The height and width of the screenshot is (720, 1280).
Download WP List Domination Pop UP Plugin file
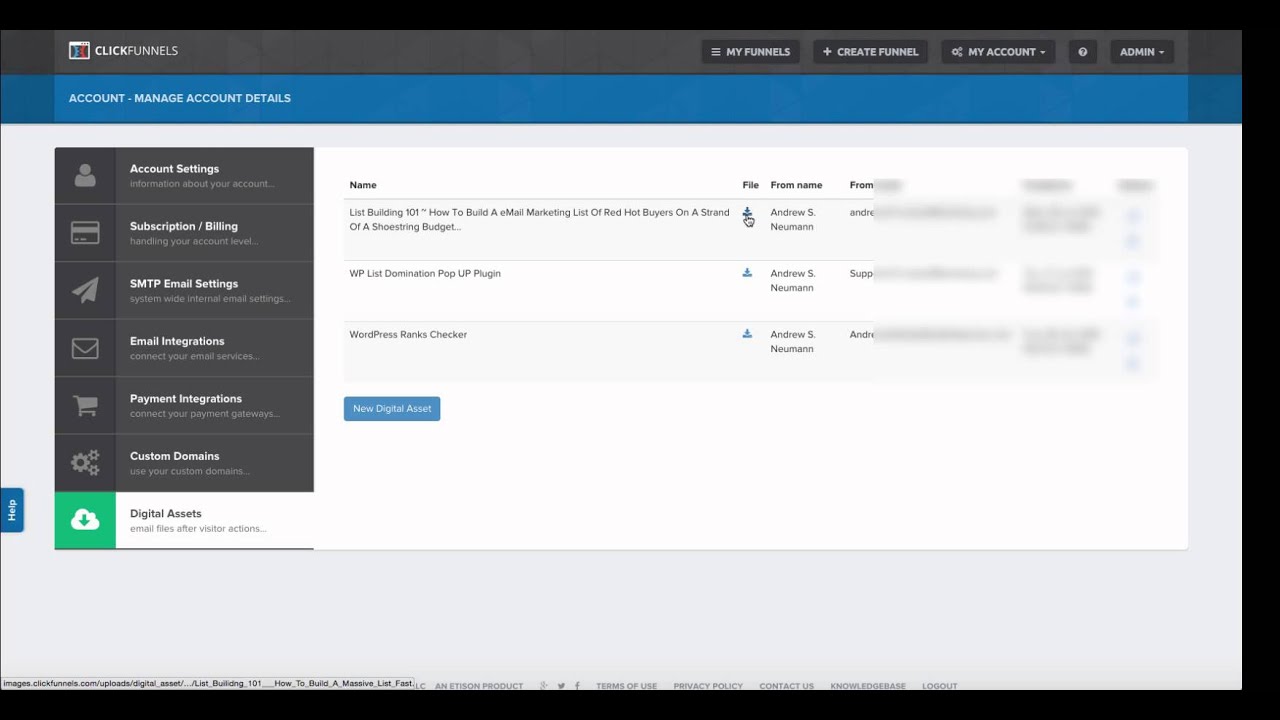click(747, 273)
